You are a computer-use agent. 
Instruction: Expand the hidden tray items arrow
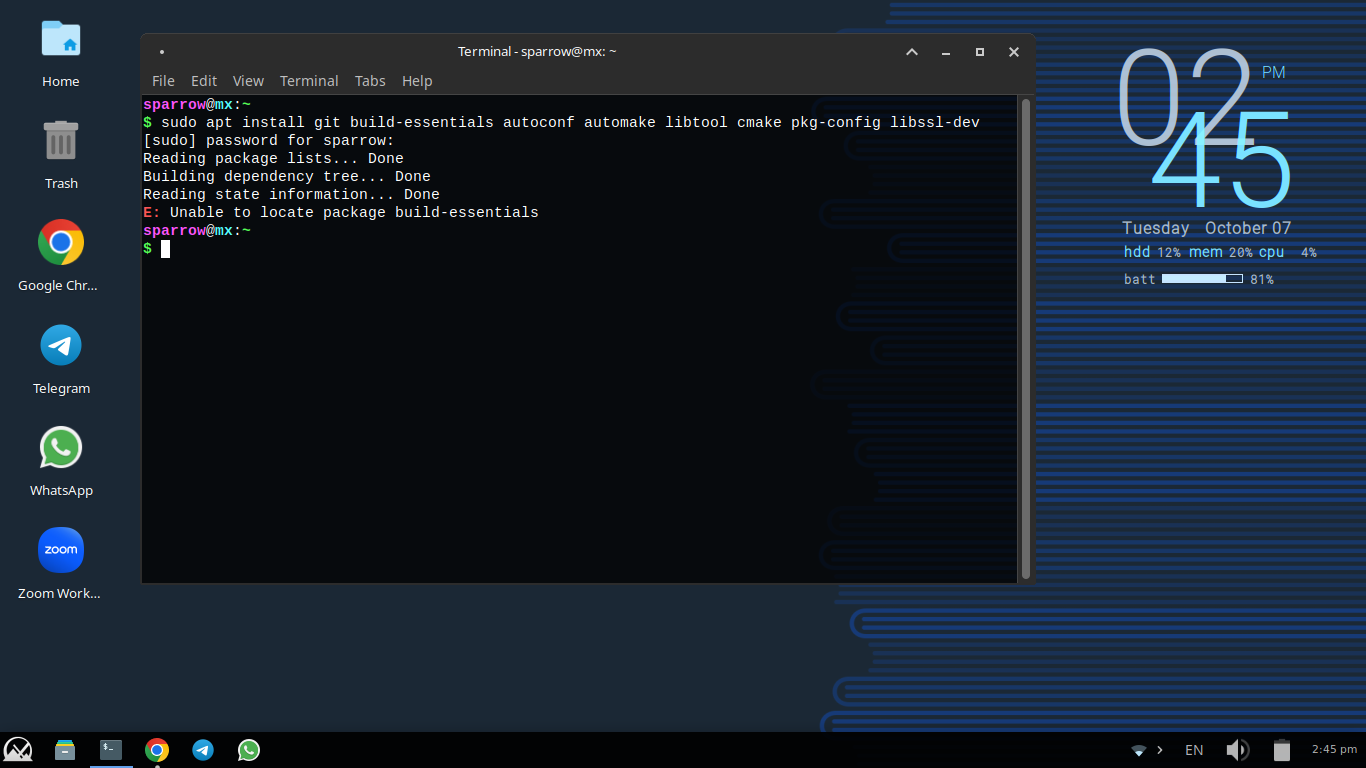(x=1160, y=750)
